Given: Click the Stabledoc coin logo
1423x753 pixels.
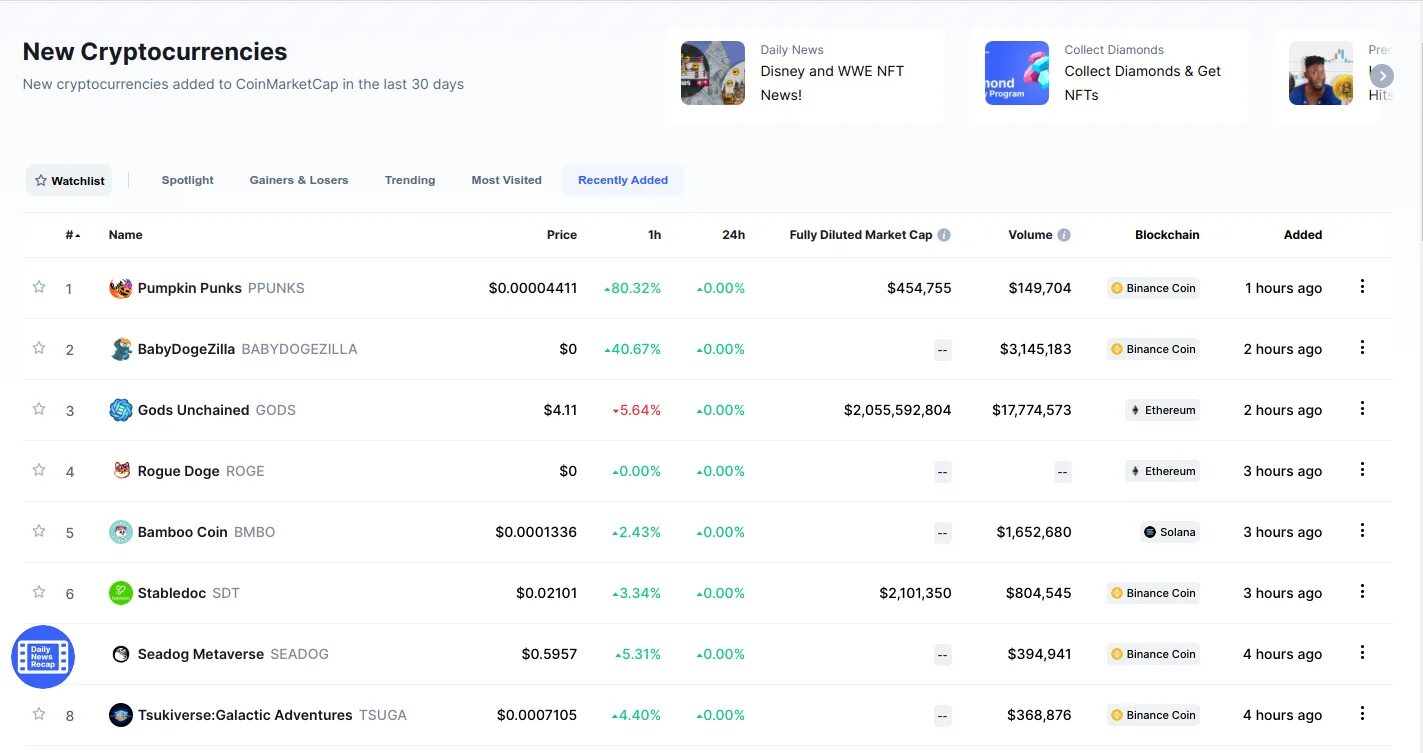Looking at the screenshot, I should [x=121, y=593].
